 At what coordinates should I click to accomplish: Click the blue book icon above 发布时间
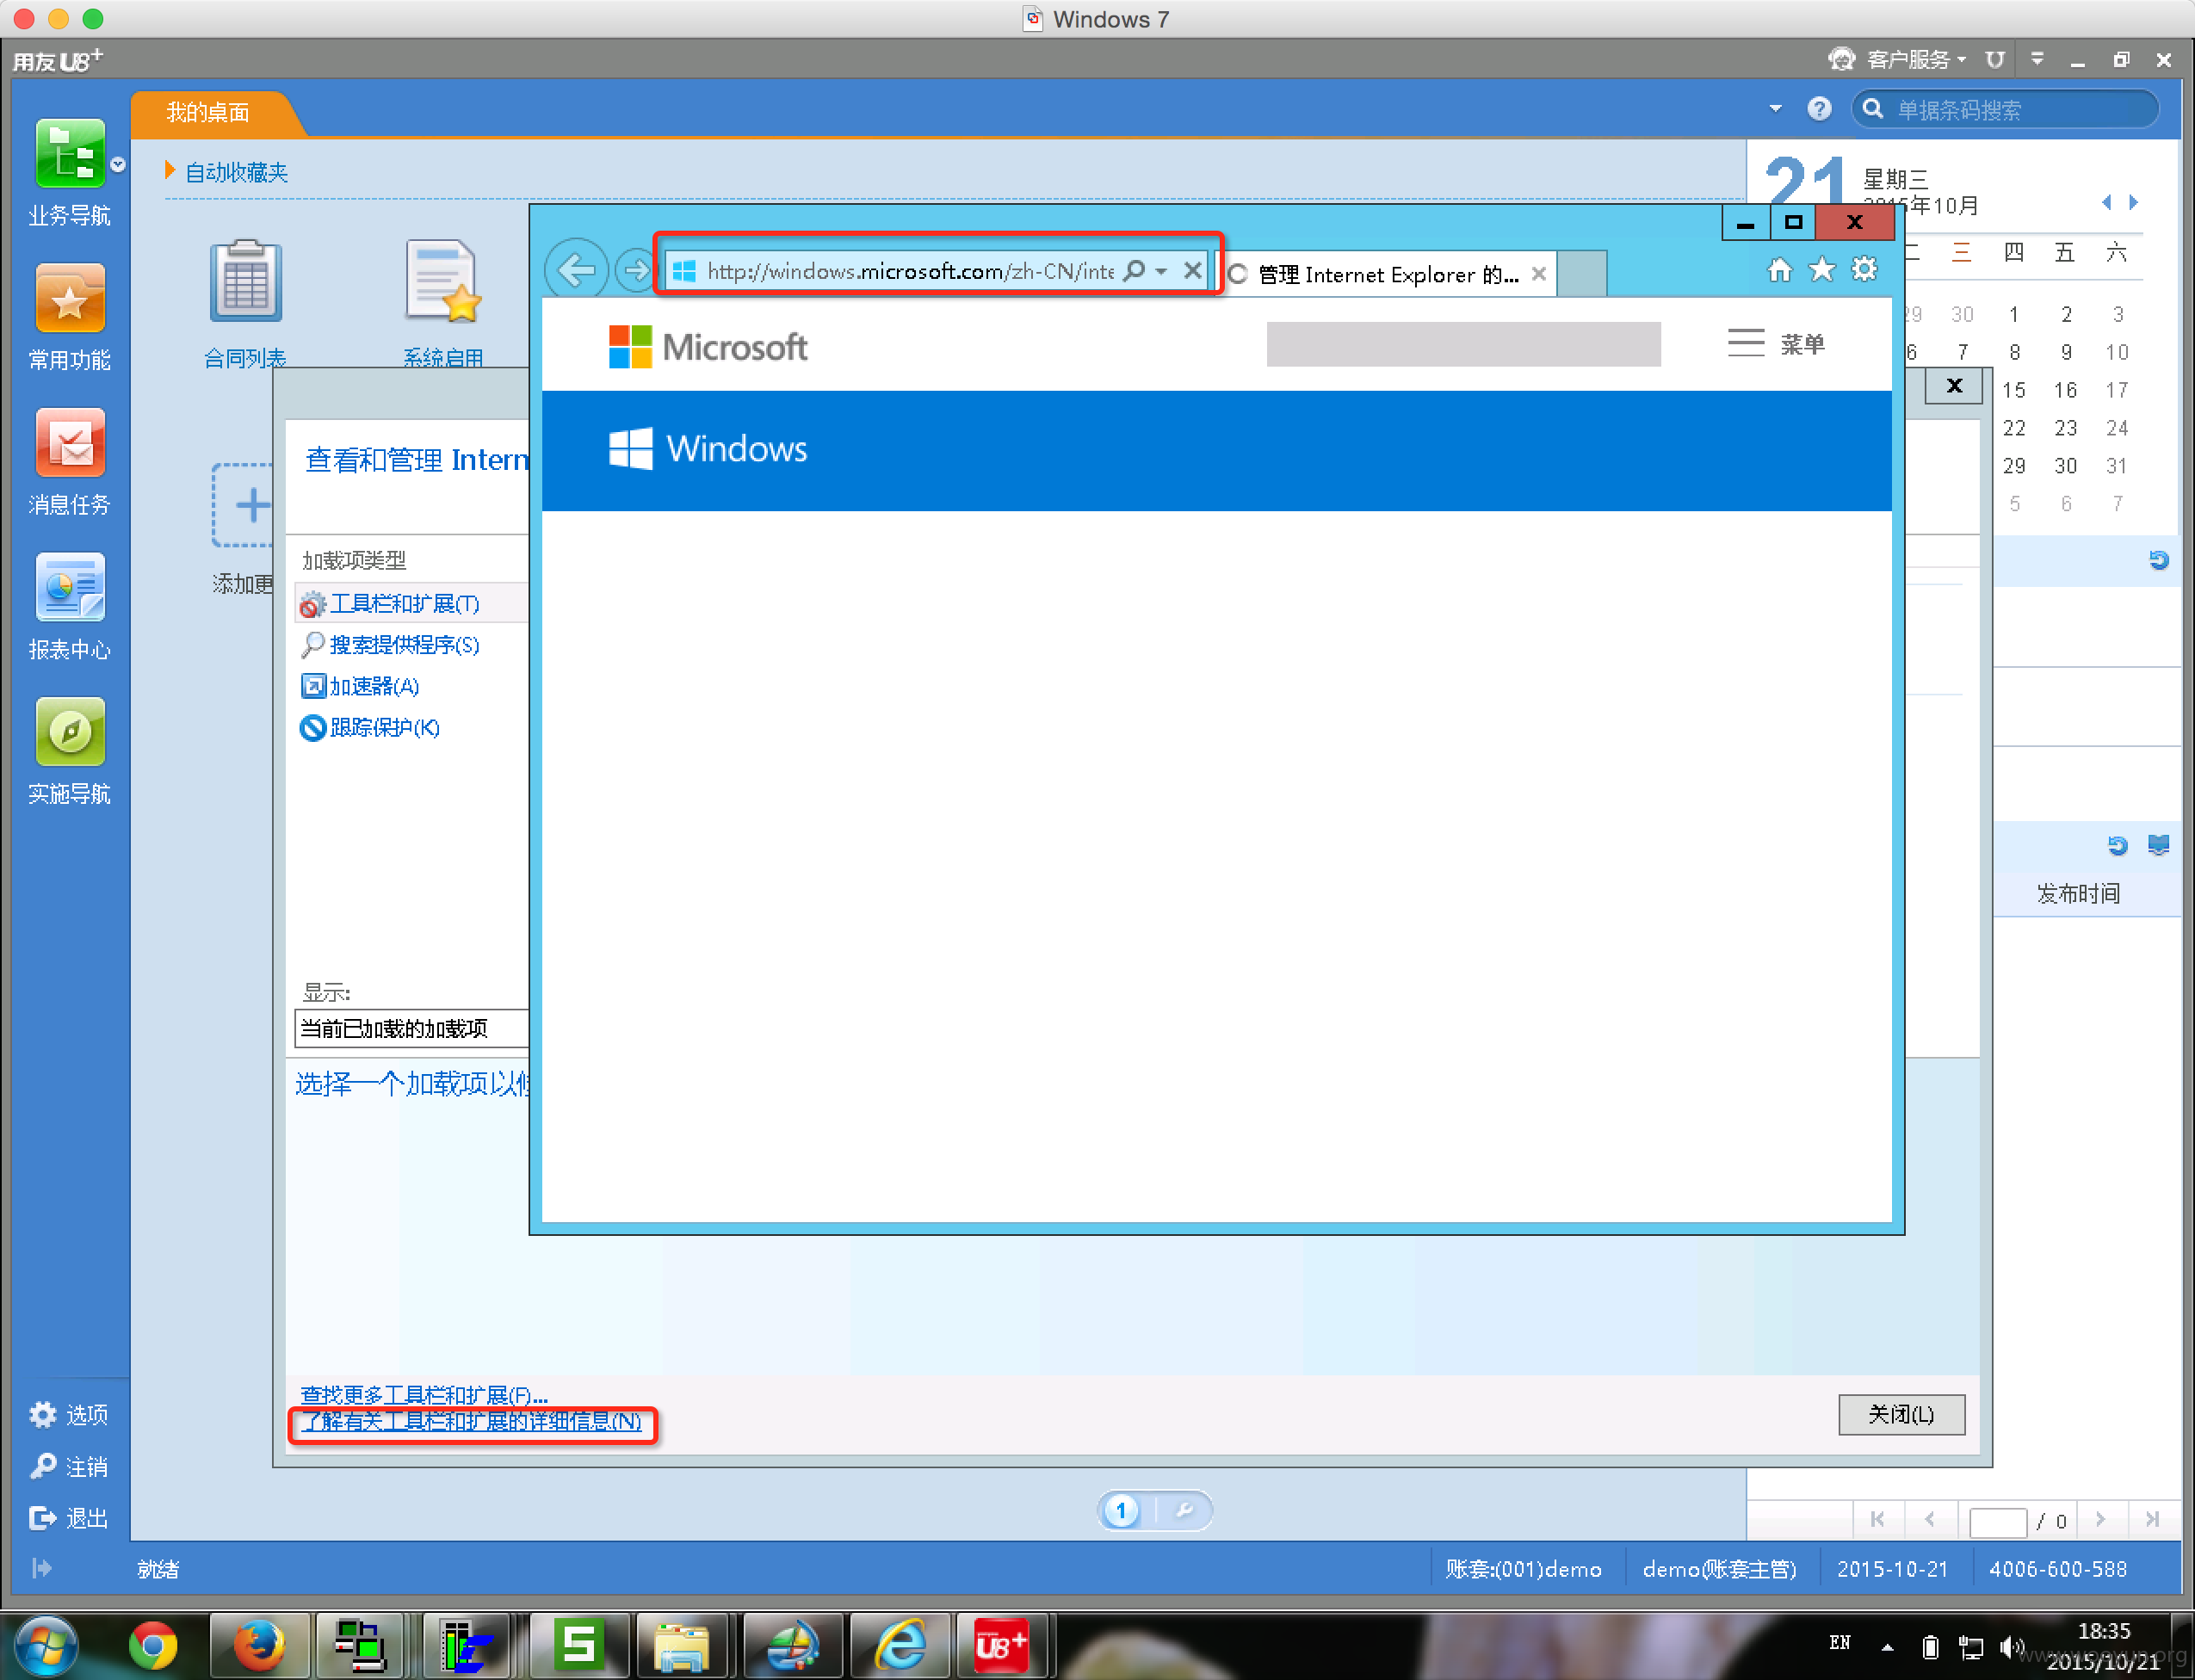pos(2159,846)
